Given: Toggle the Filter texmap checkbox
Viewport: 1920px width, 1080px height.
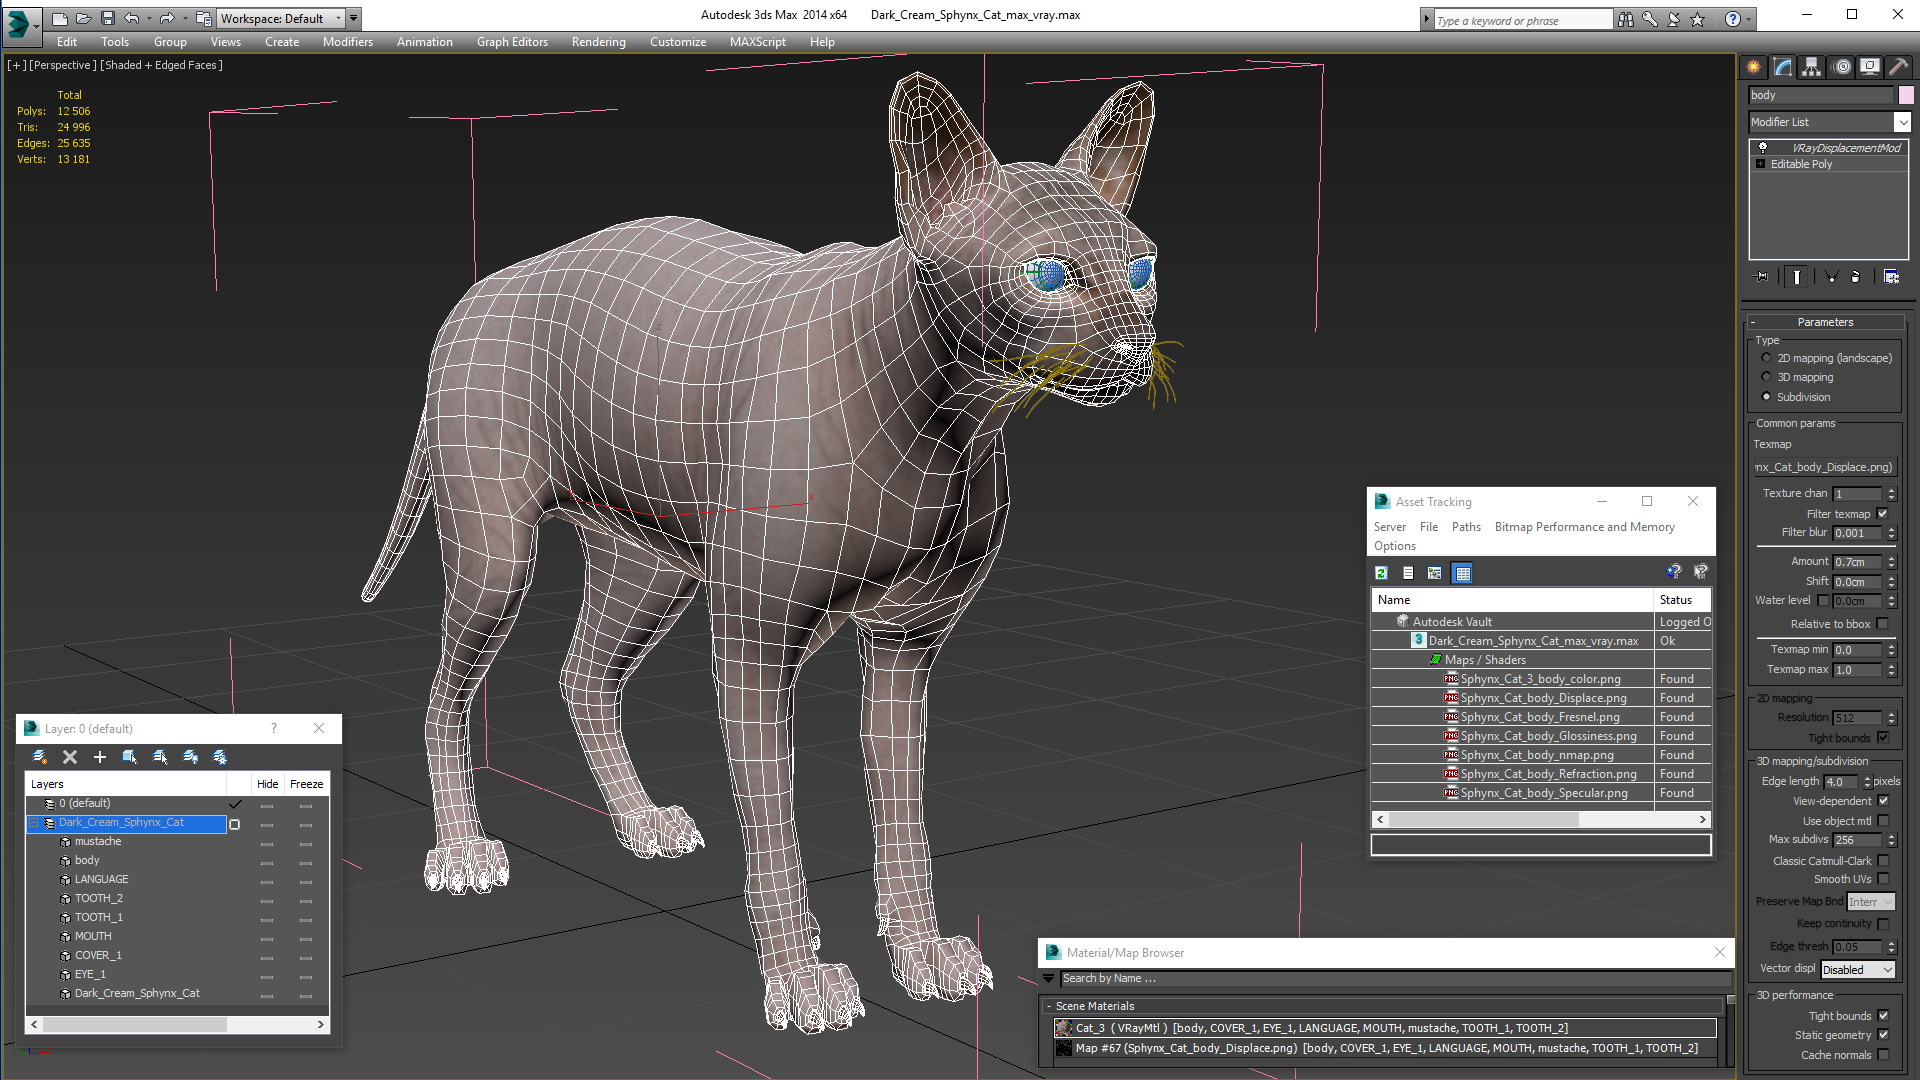Looking at the screenshot, I should (1882, 514).
